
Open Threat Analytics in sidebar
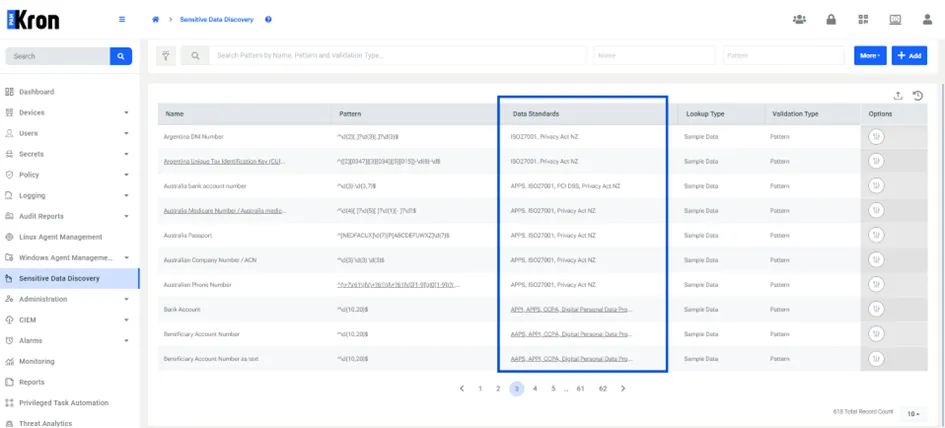45,423
